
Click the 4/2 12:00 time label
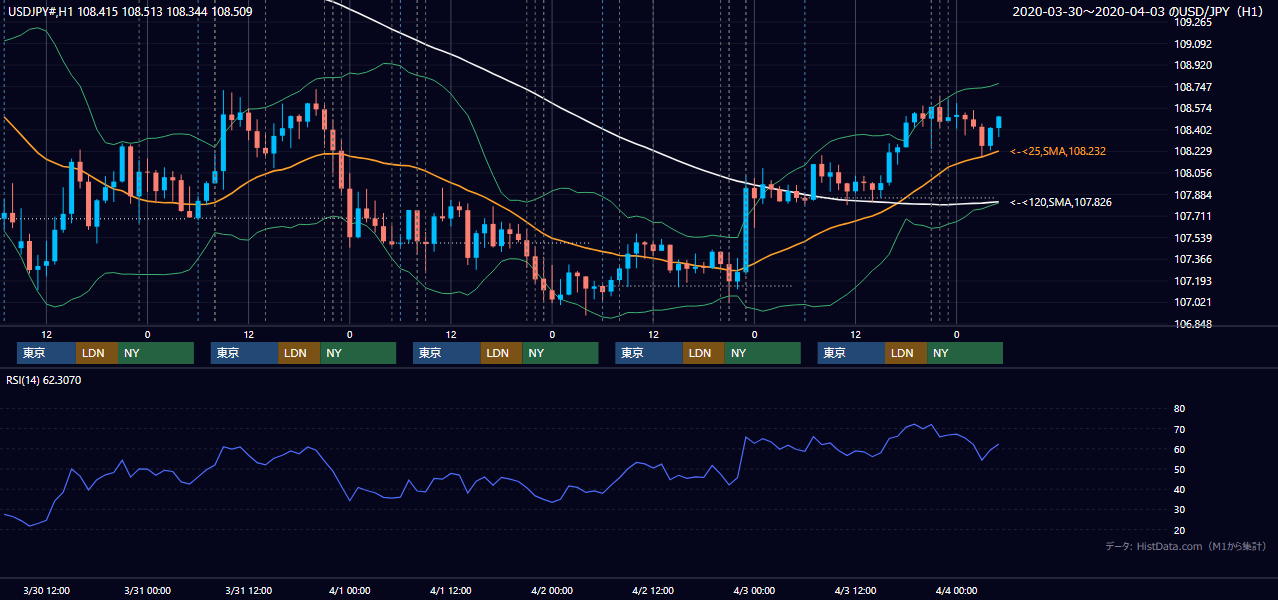(x=653, y=590)
